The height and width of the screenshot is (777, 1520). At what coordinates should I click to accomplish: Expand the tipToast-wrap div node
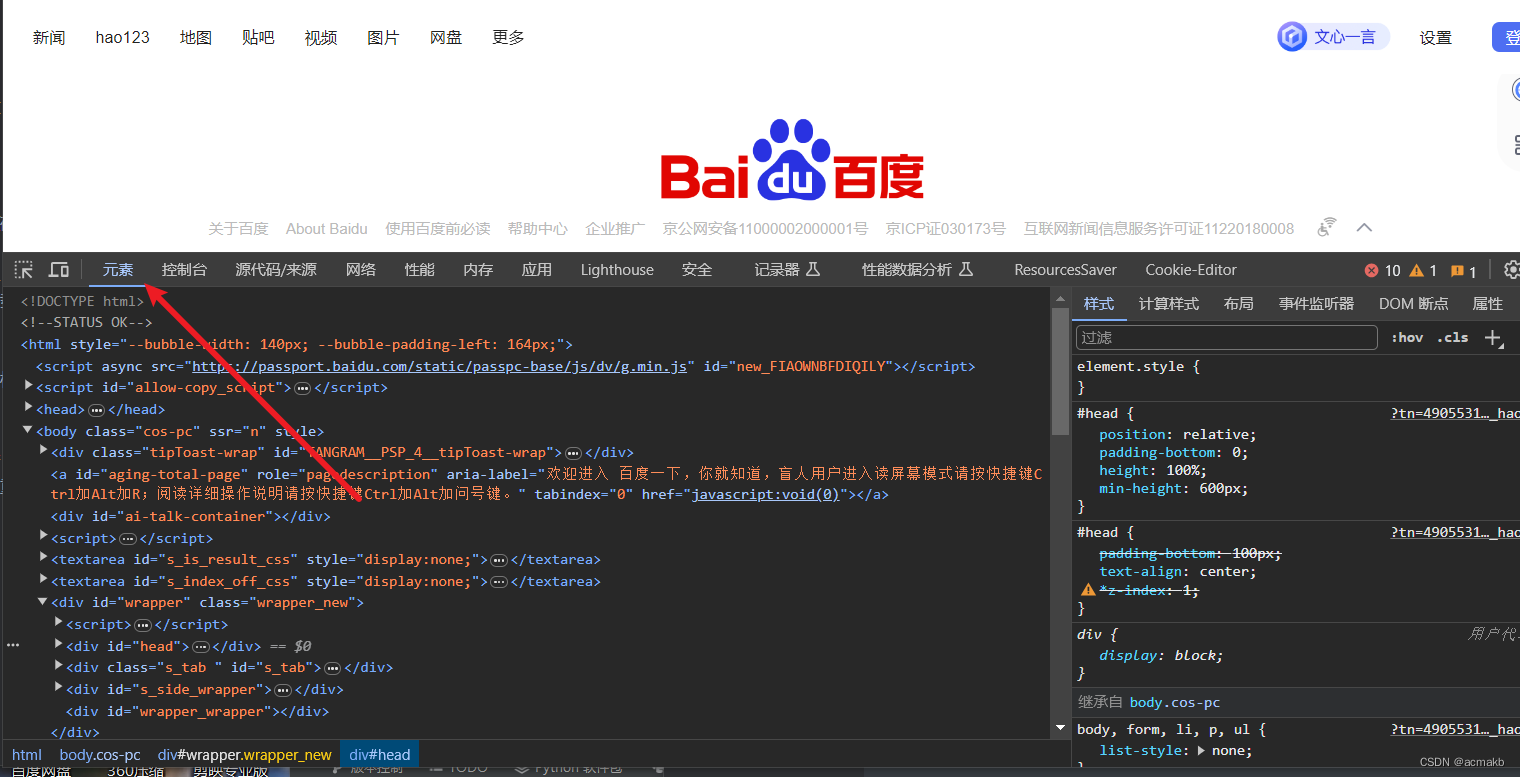[x=43, y=451]
